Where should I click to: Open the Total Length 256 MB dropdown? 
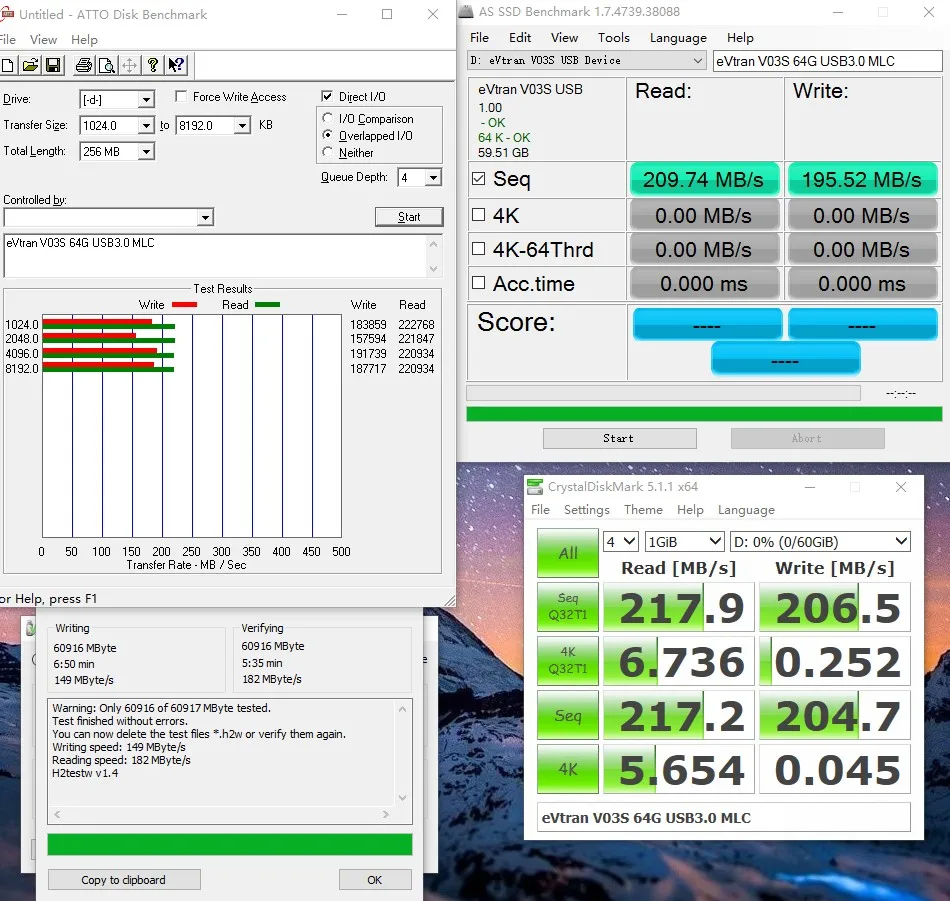tap(146, 151)
